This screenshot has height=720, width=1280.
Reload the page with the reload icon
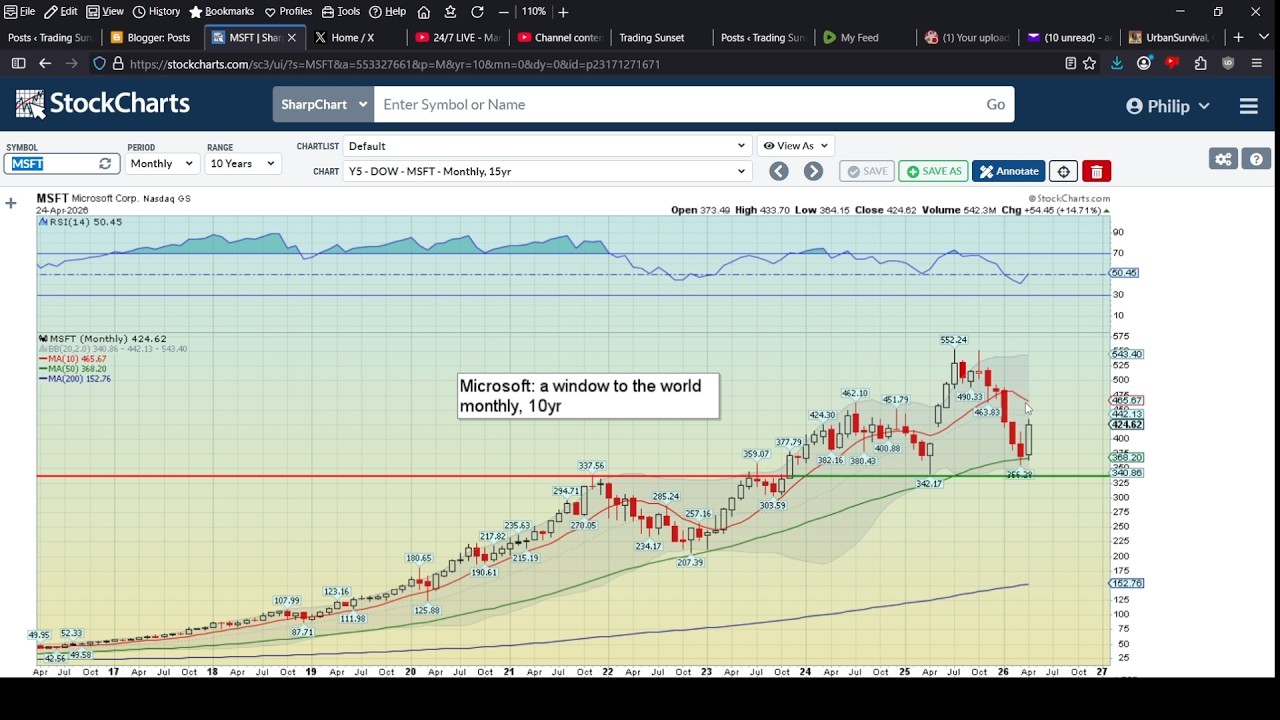click(478, 12)
